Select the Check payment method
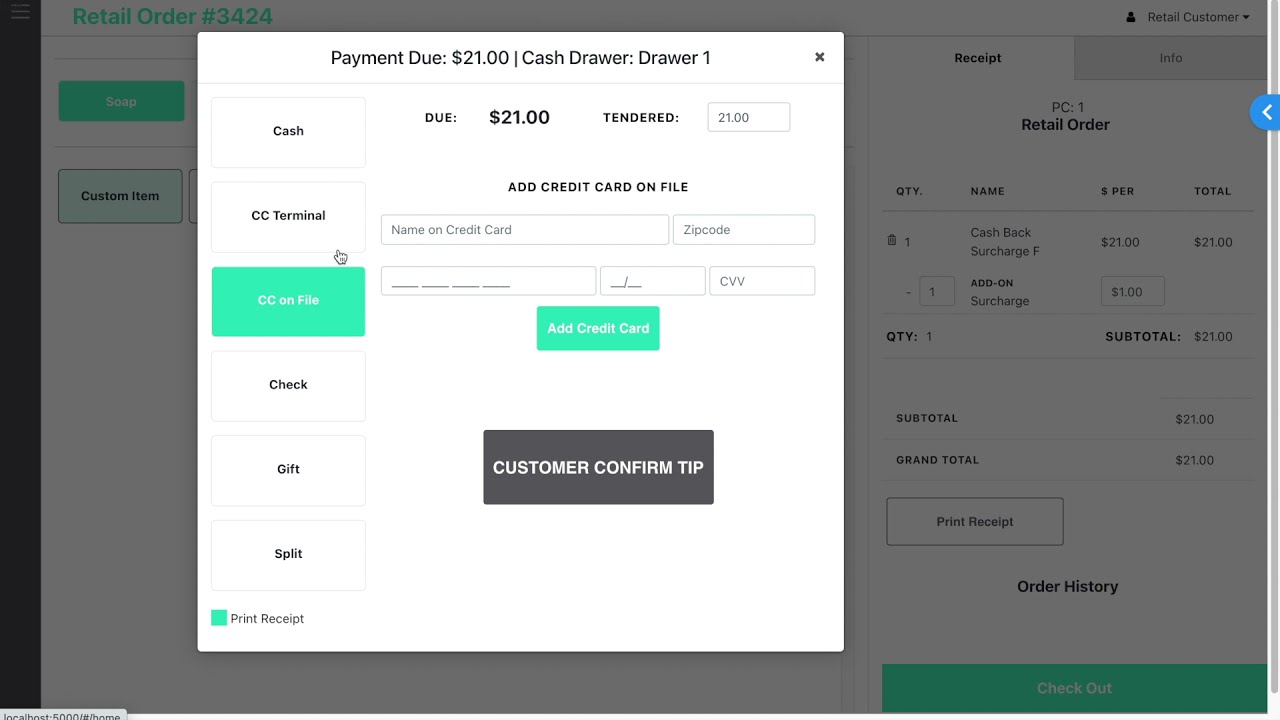The width and height of the screenshot is (1280, 720). 288,385
